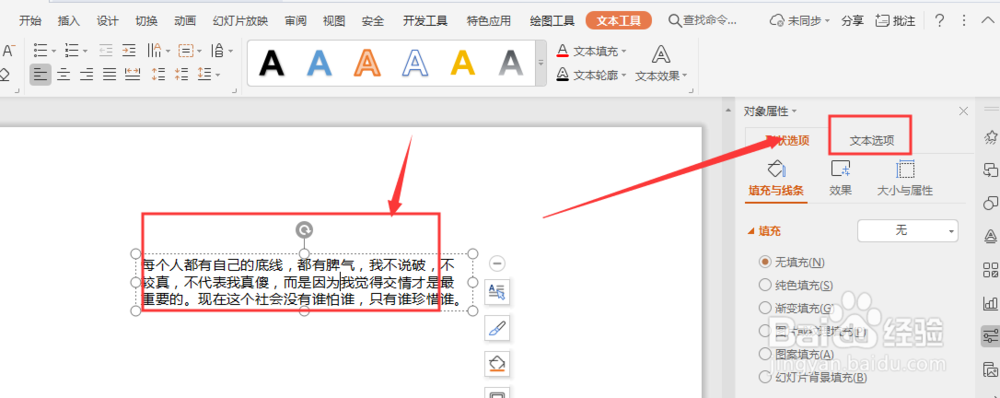Image resolution: width=1000 pixels, height=398 pixels.
Task: Apply the yellow filled A text style
Action: (x=463, y=63)
